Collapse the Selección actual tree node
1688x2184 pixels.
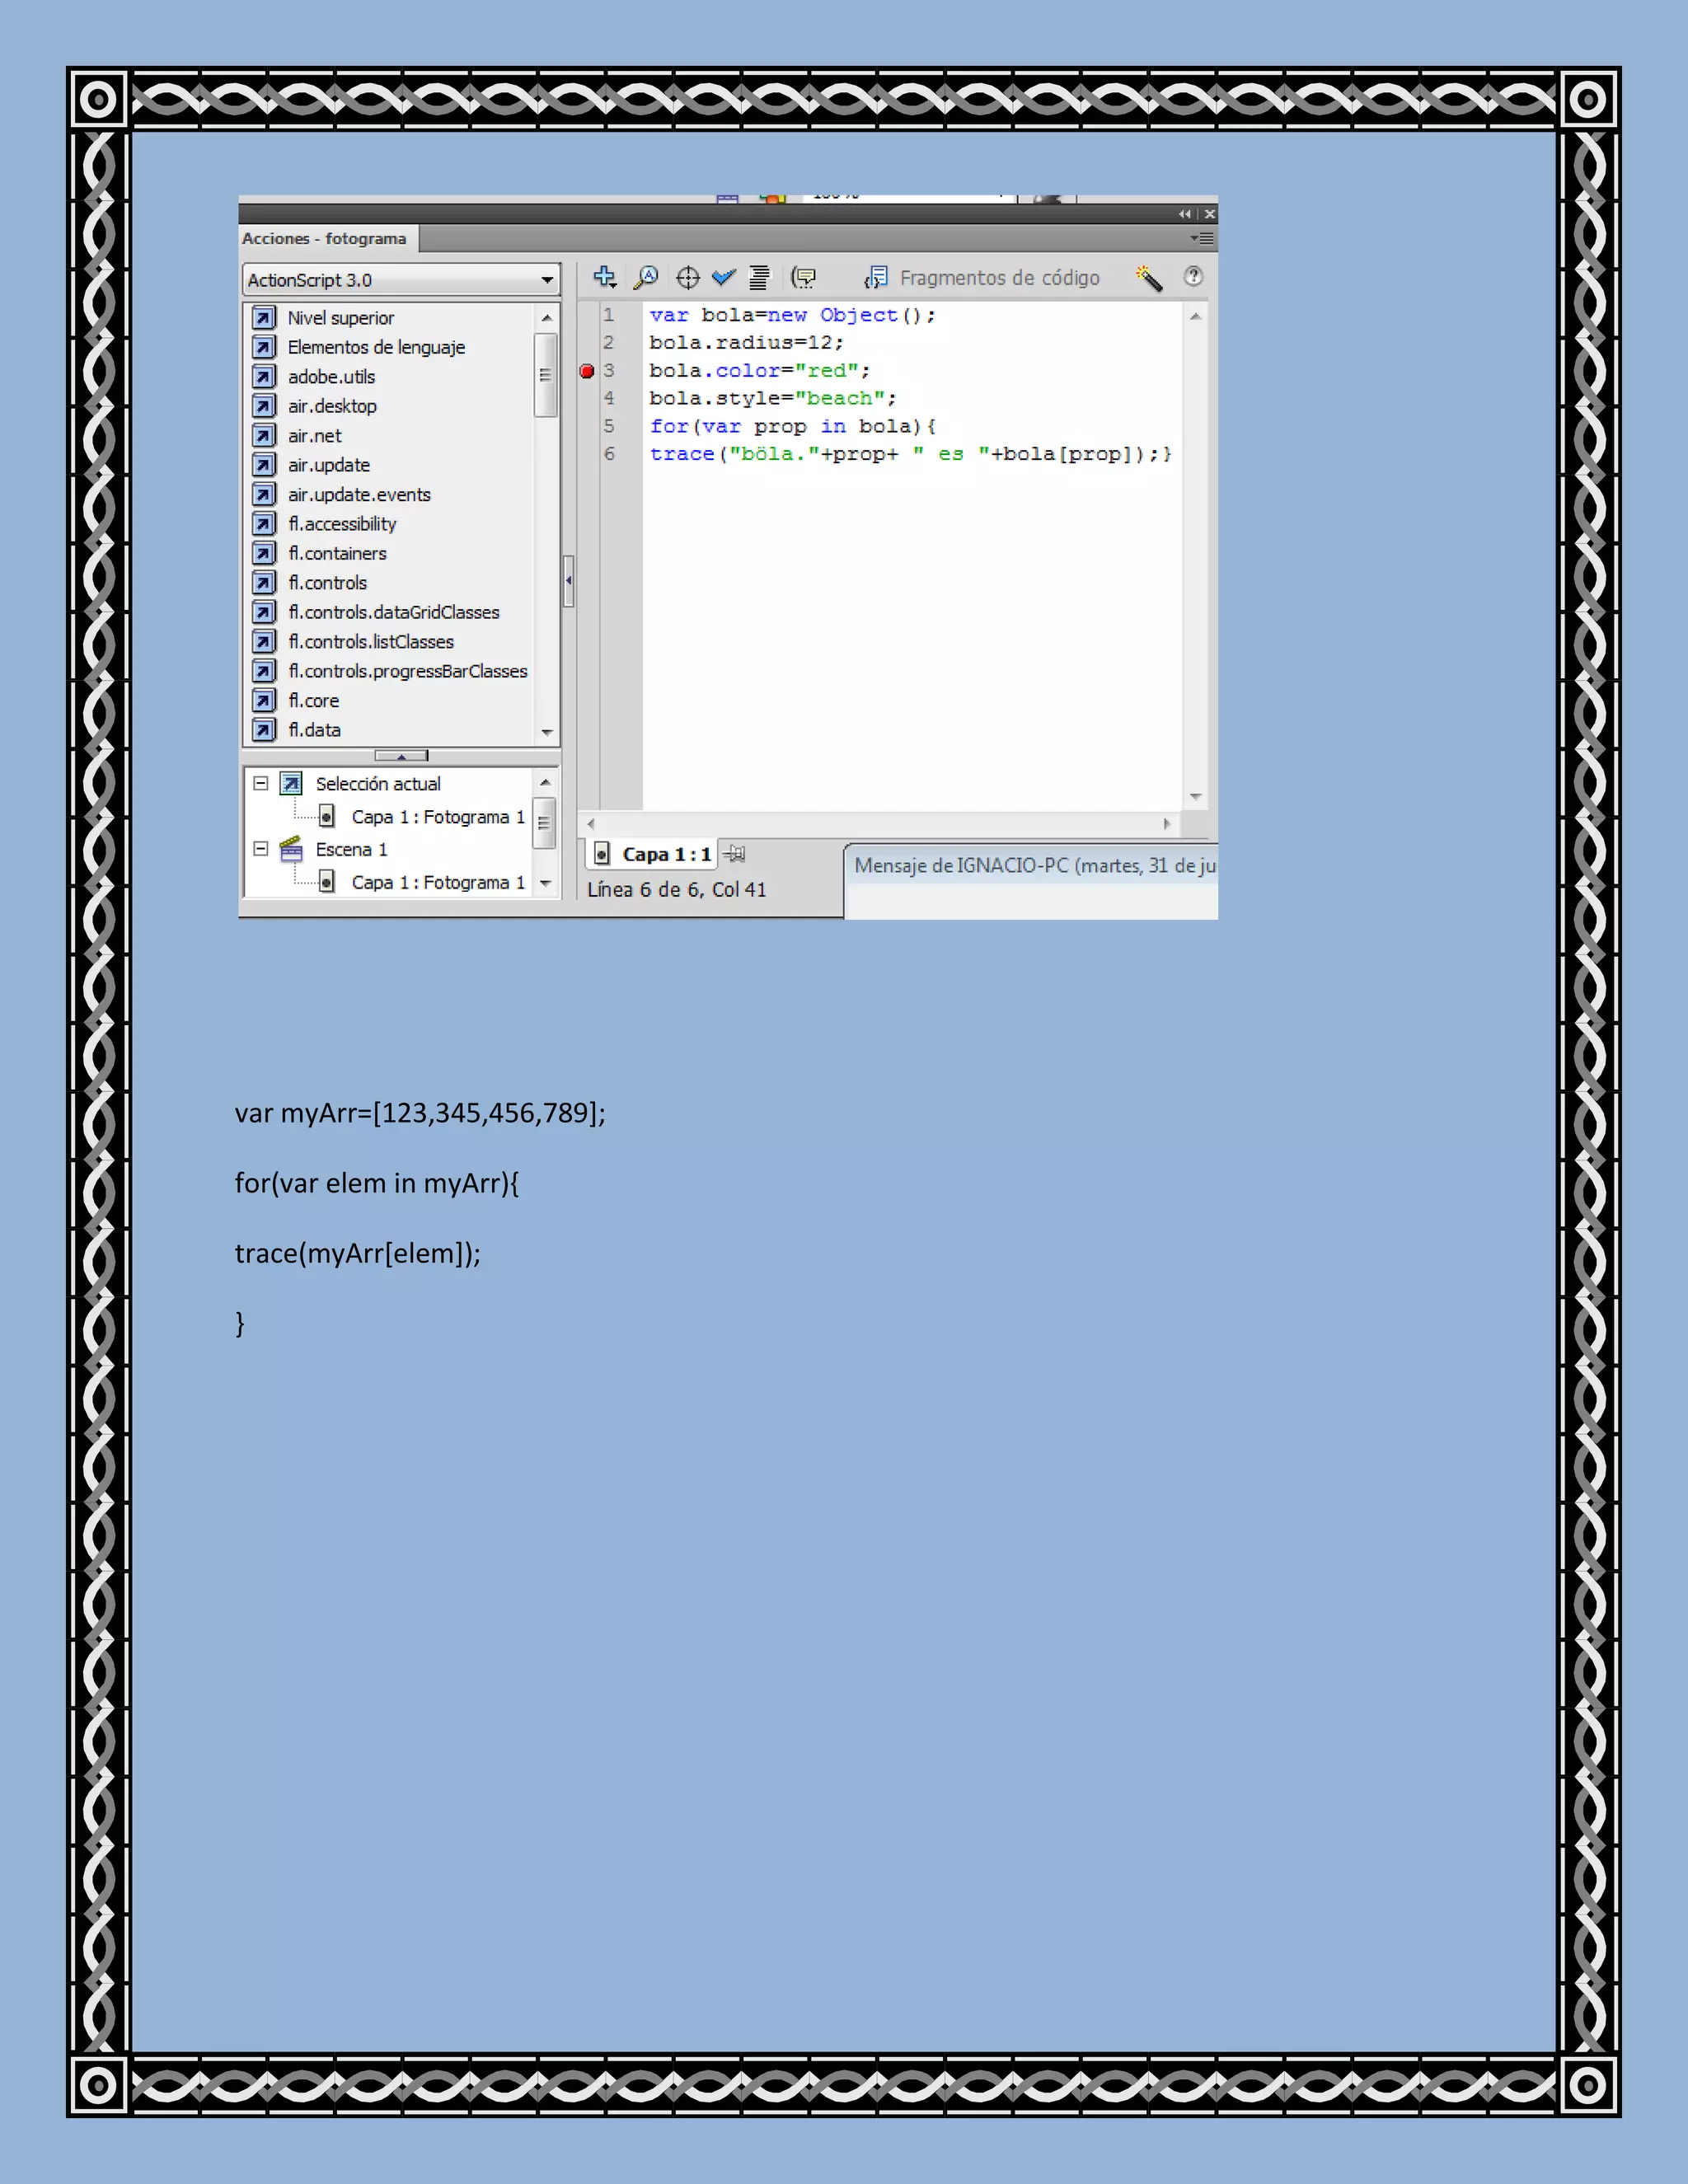(x=261, y=784)
